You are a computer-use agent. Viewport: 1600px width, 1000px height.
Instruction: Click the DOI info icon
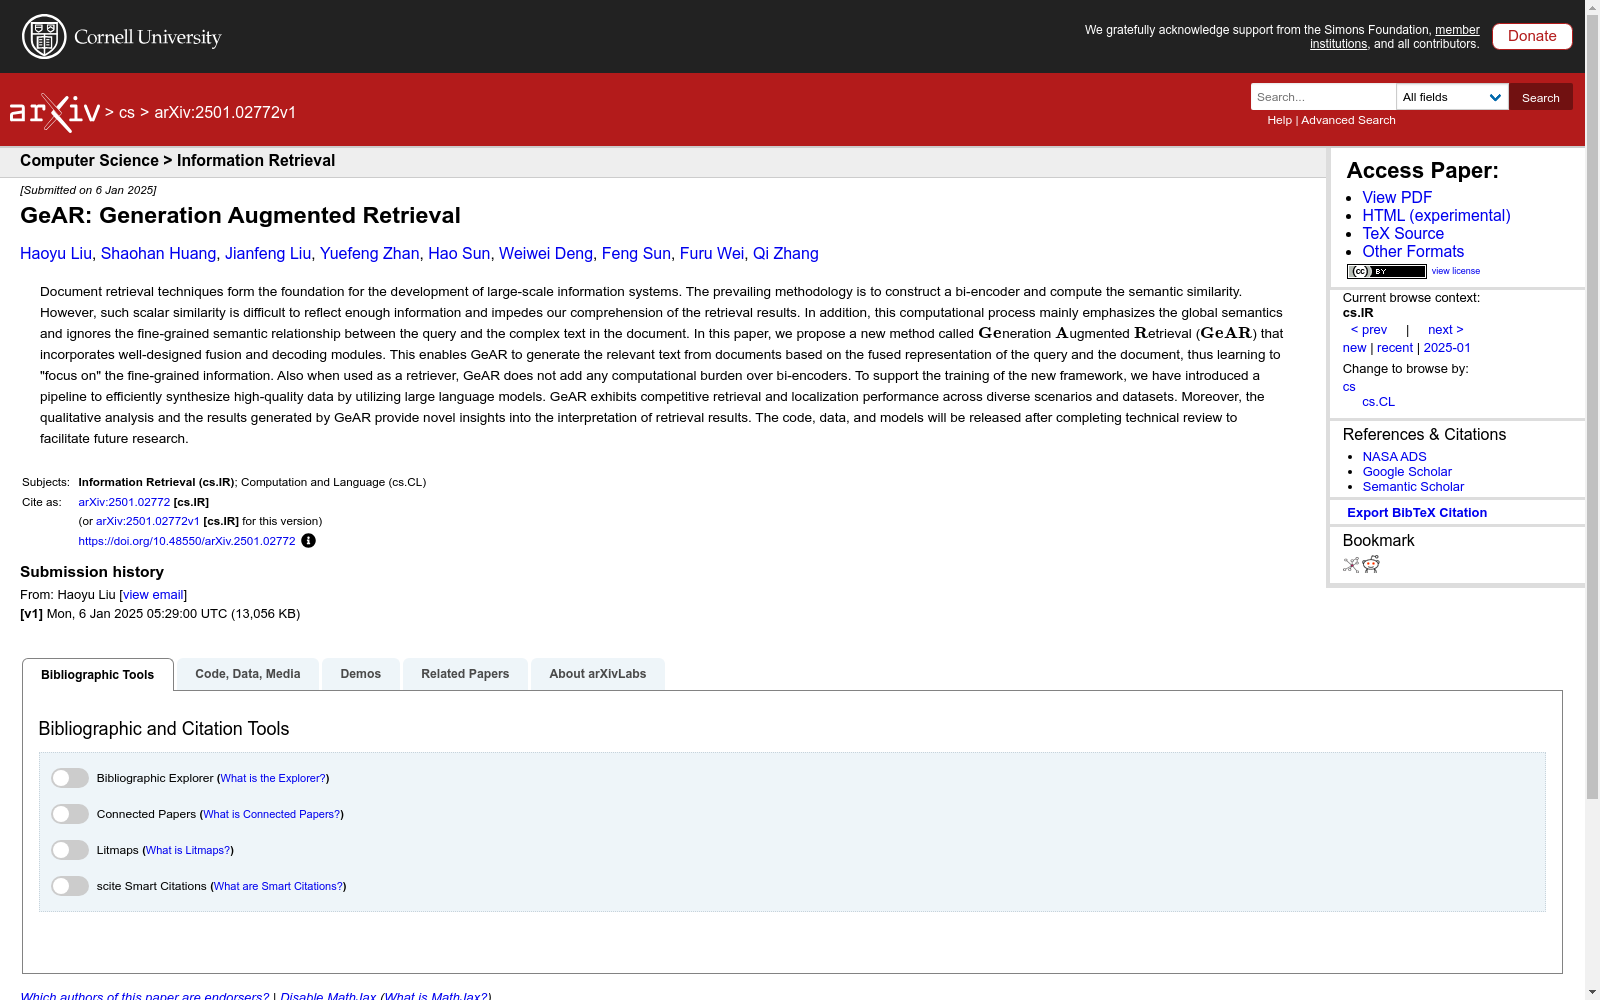308,541
